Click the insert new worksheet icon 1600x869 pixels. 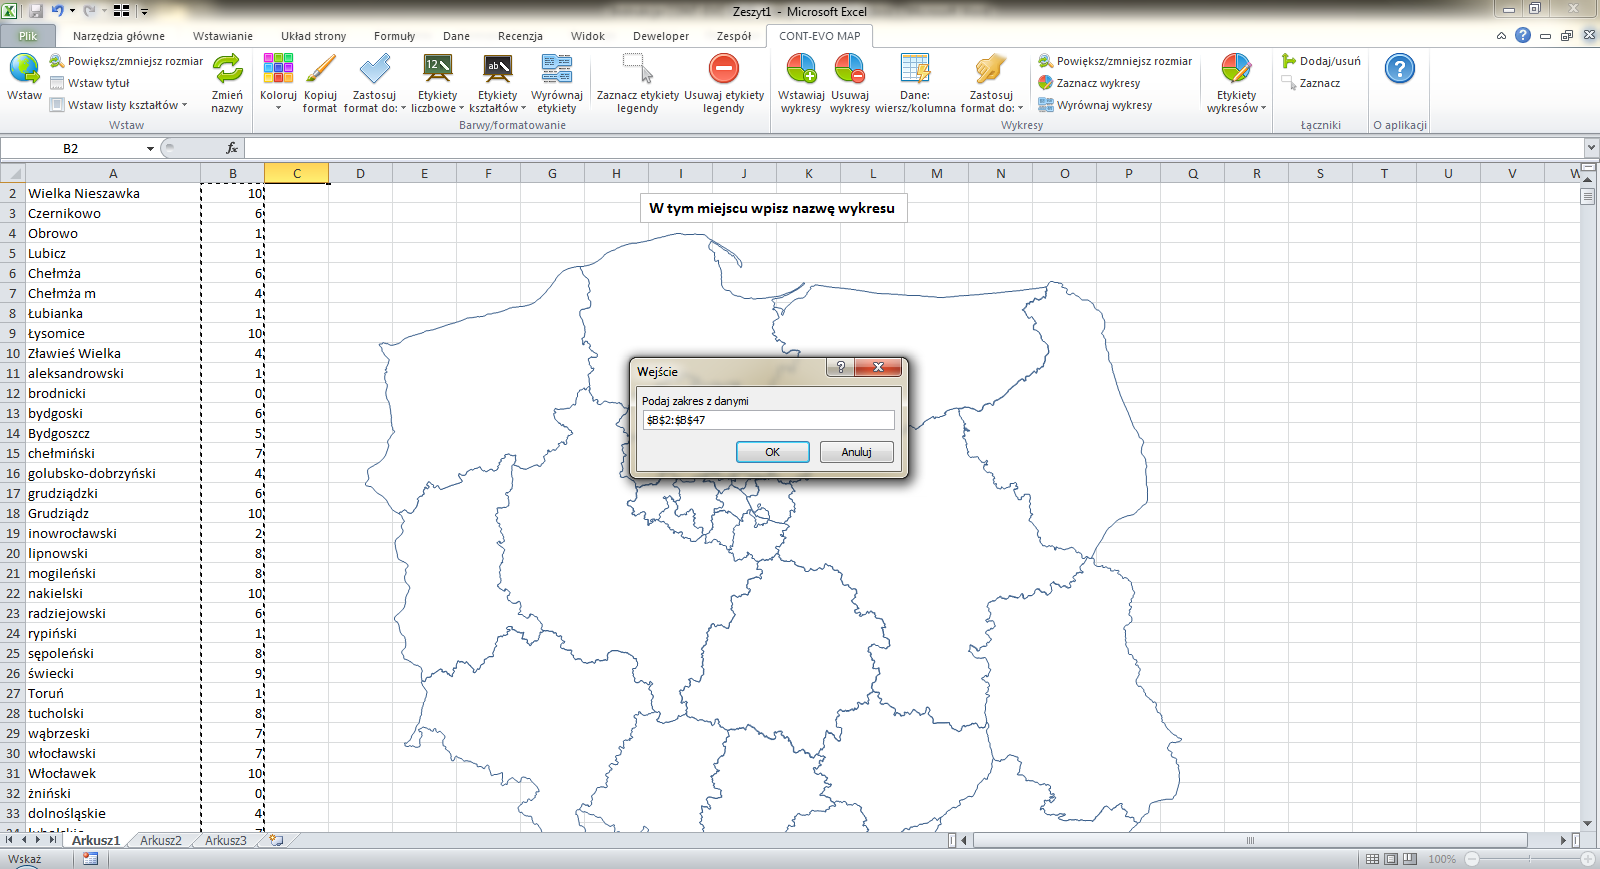point(276,840)
